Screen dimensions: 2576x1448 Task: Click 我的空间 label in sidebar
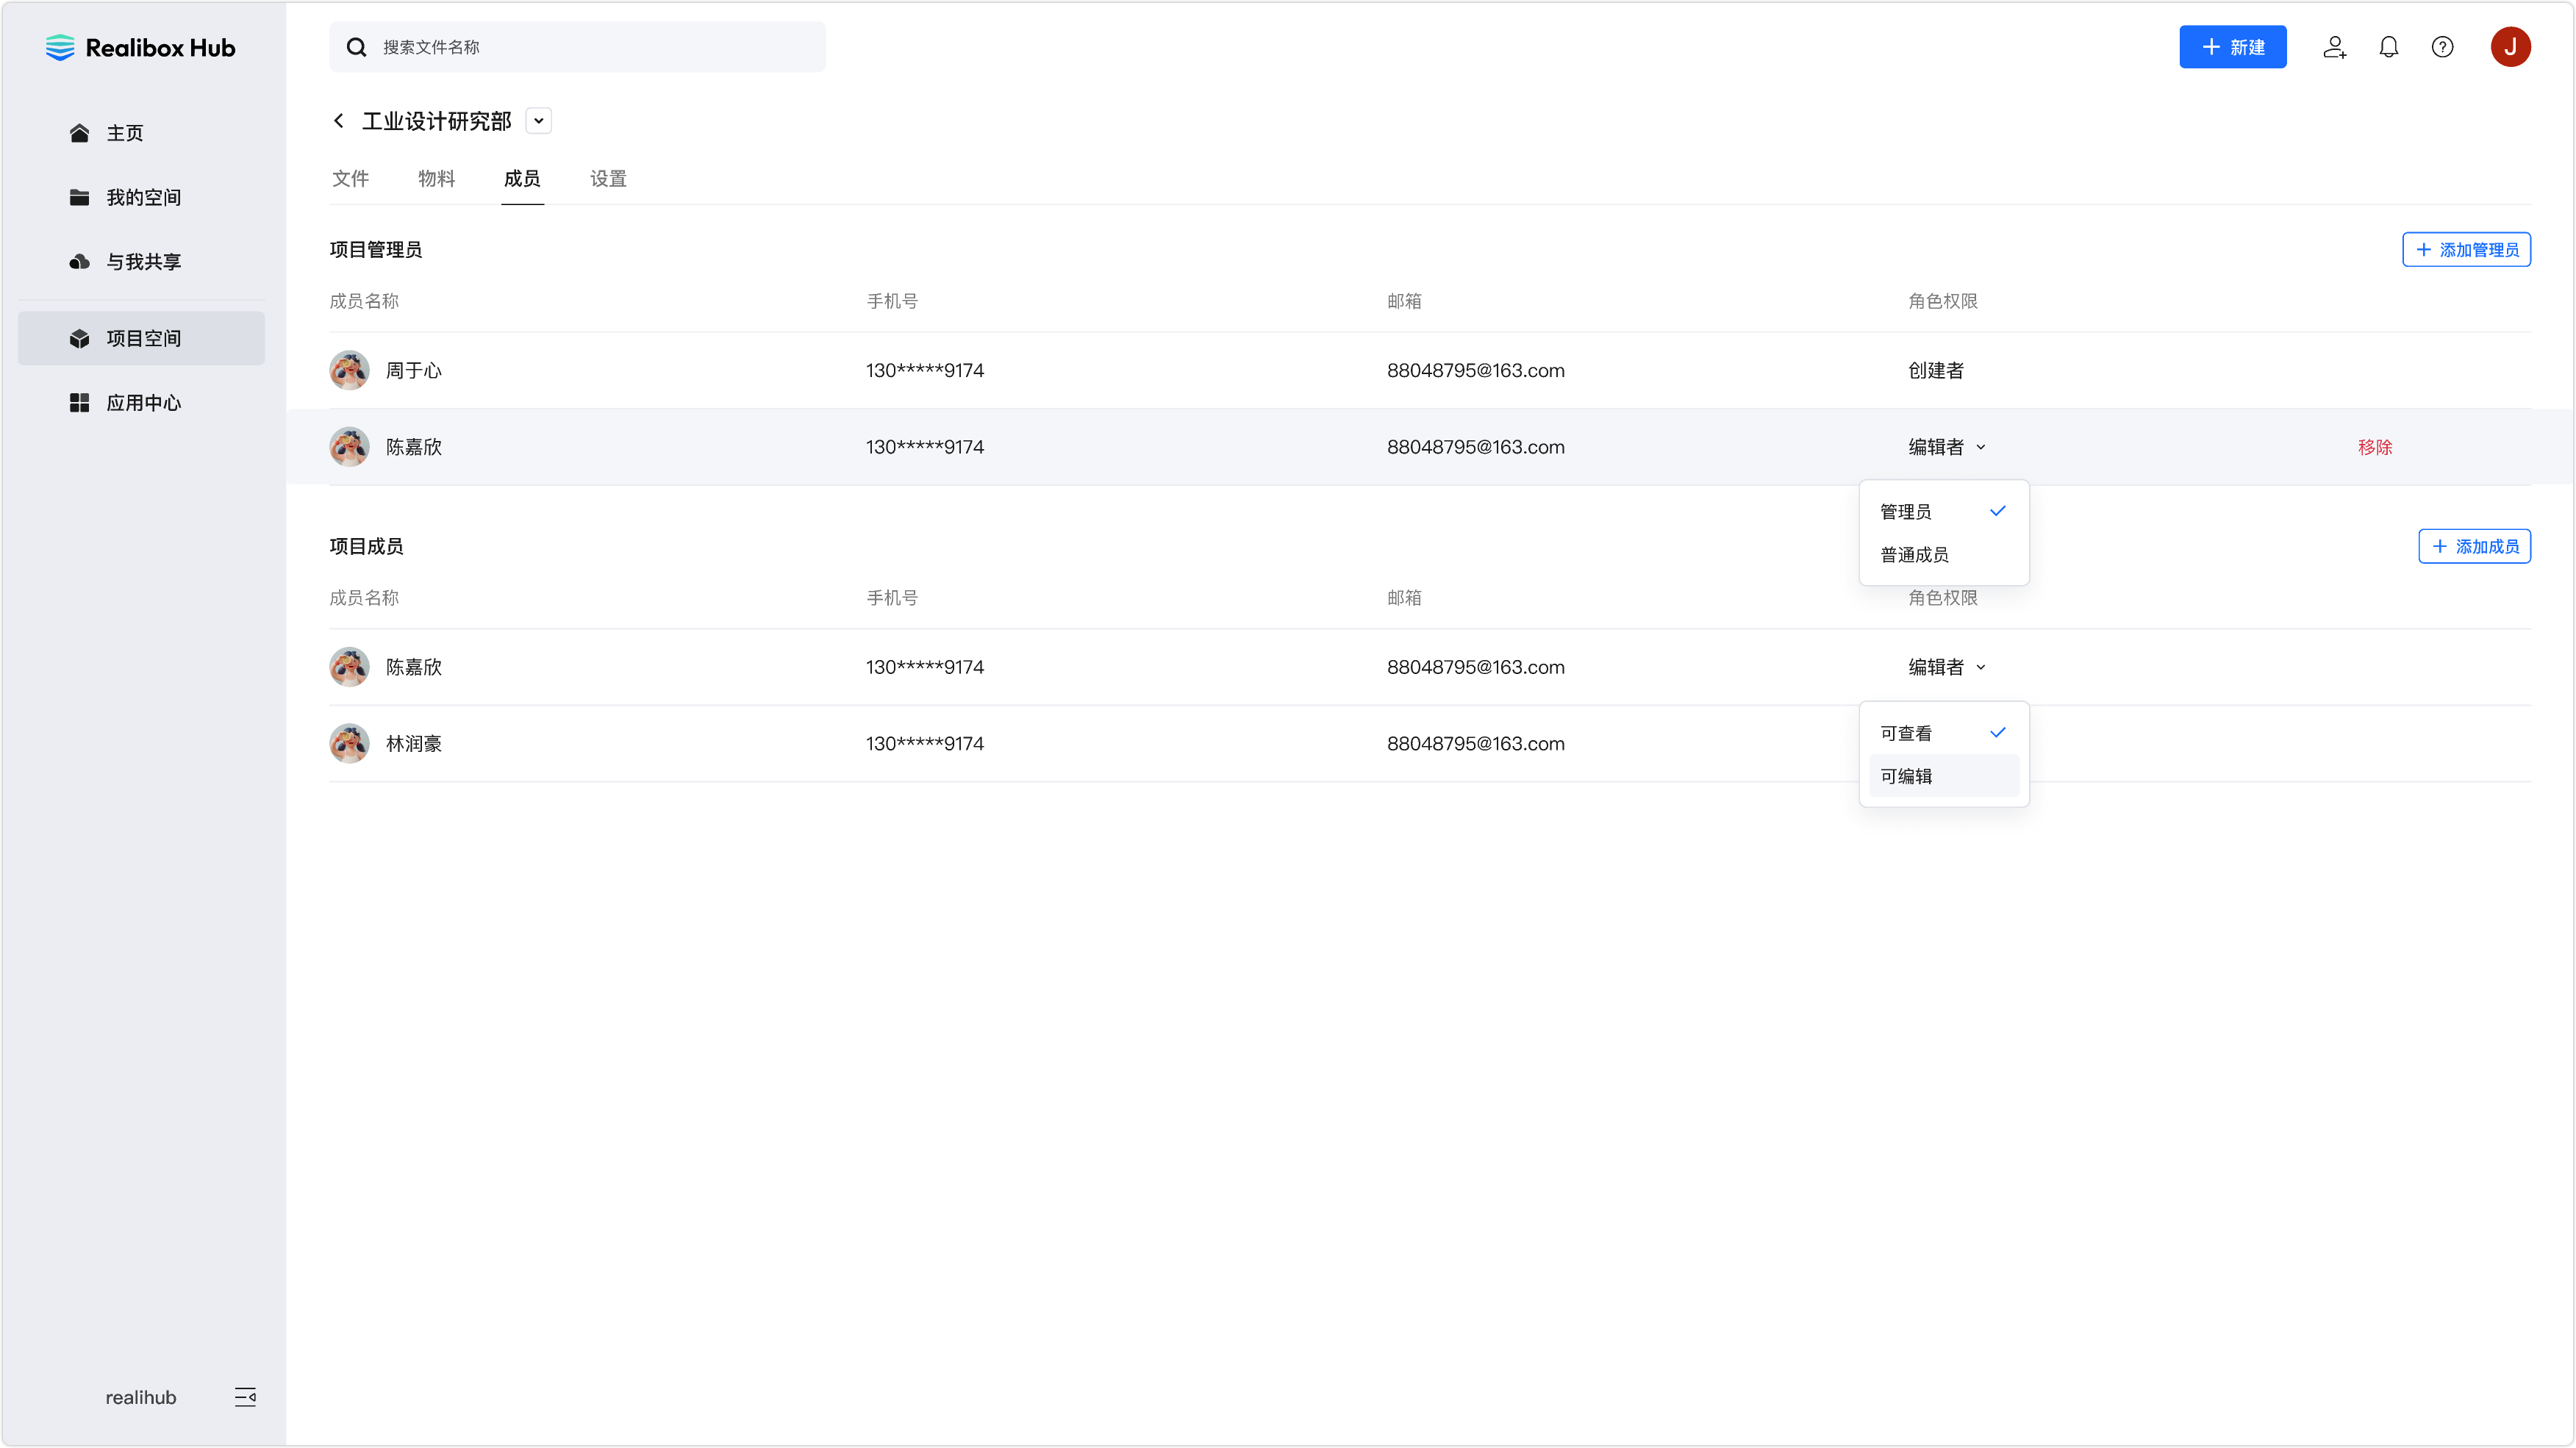coord(144,197)
